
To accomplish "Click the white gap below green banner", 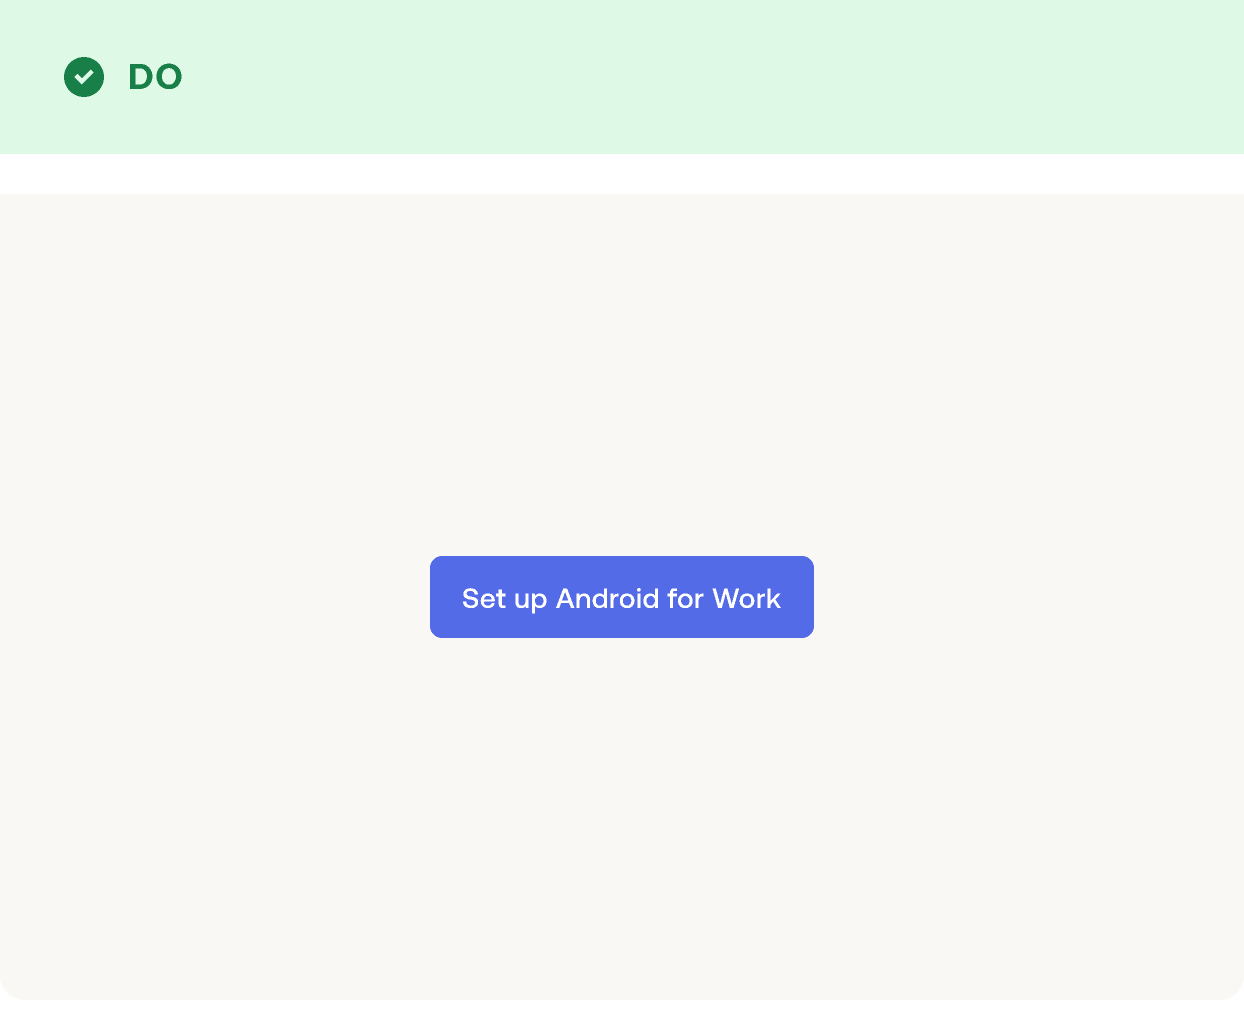I will coord(622,173).
